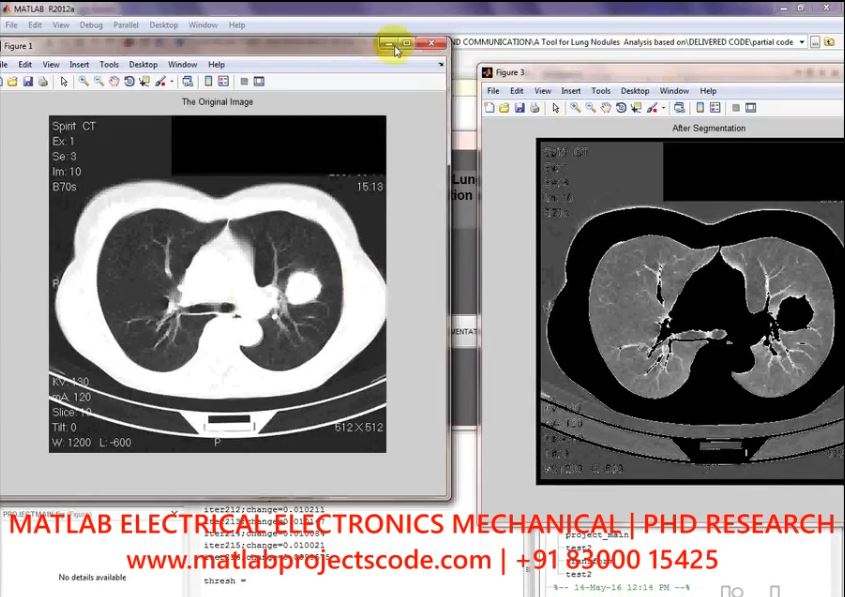Open File menu in Figure 3
This screenshot has width=845, height=597.
(x=493, y=91)
